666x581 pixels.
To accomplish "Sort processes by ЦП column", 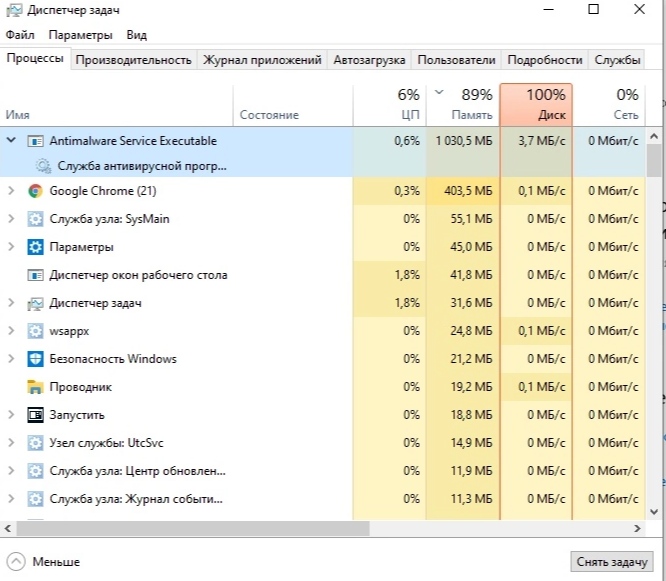I will [x=389, y=105].
